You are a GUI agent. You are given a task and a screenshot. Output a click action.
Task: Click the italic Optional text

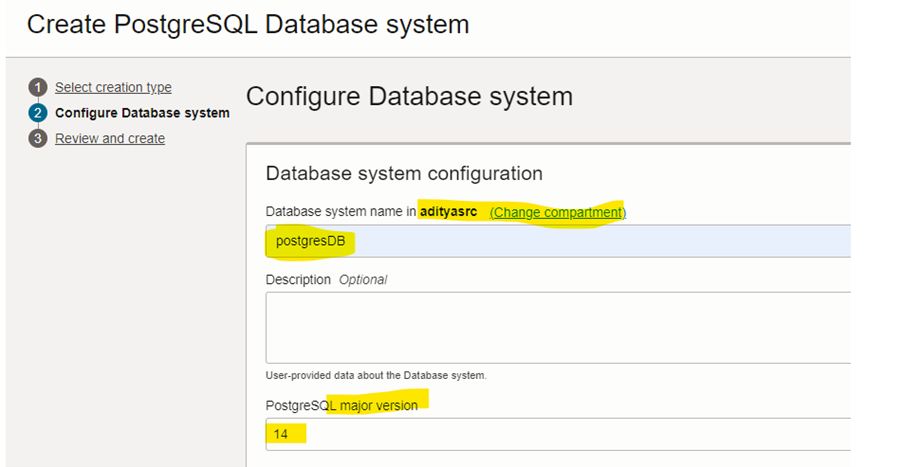[363, 280]
